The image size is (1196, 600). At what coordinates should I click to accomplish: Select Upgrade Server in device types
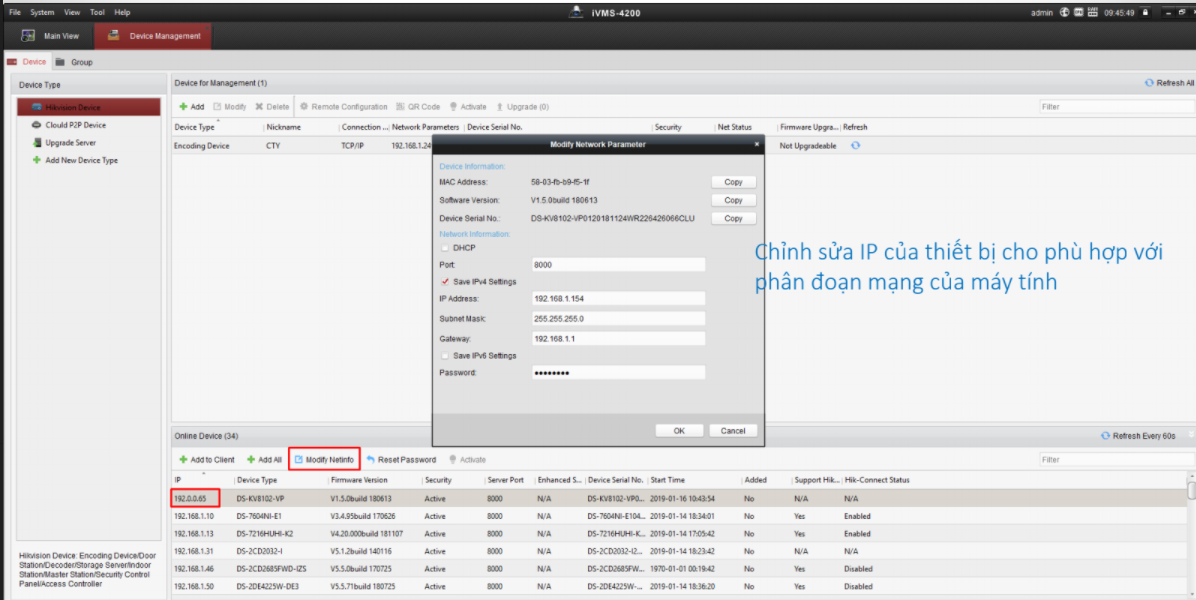click(x=70, y=143)
